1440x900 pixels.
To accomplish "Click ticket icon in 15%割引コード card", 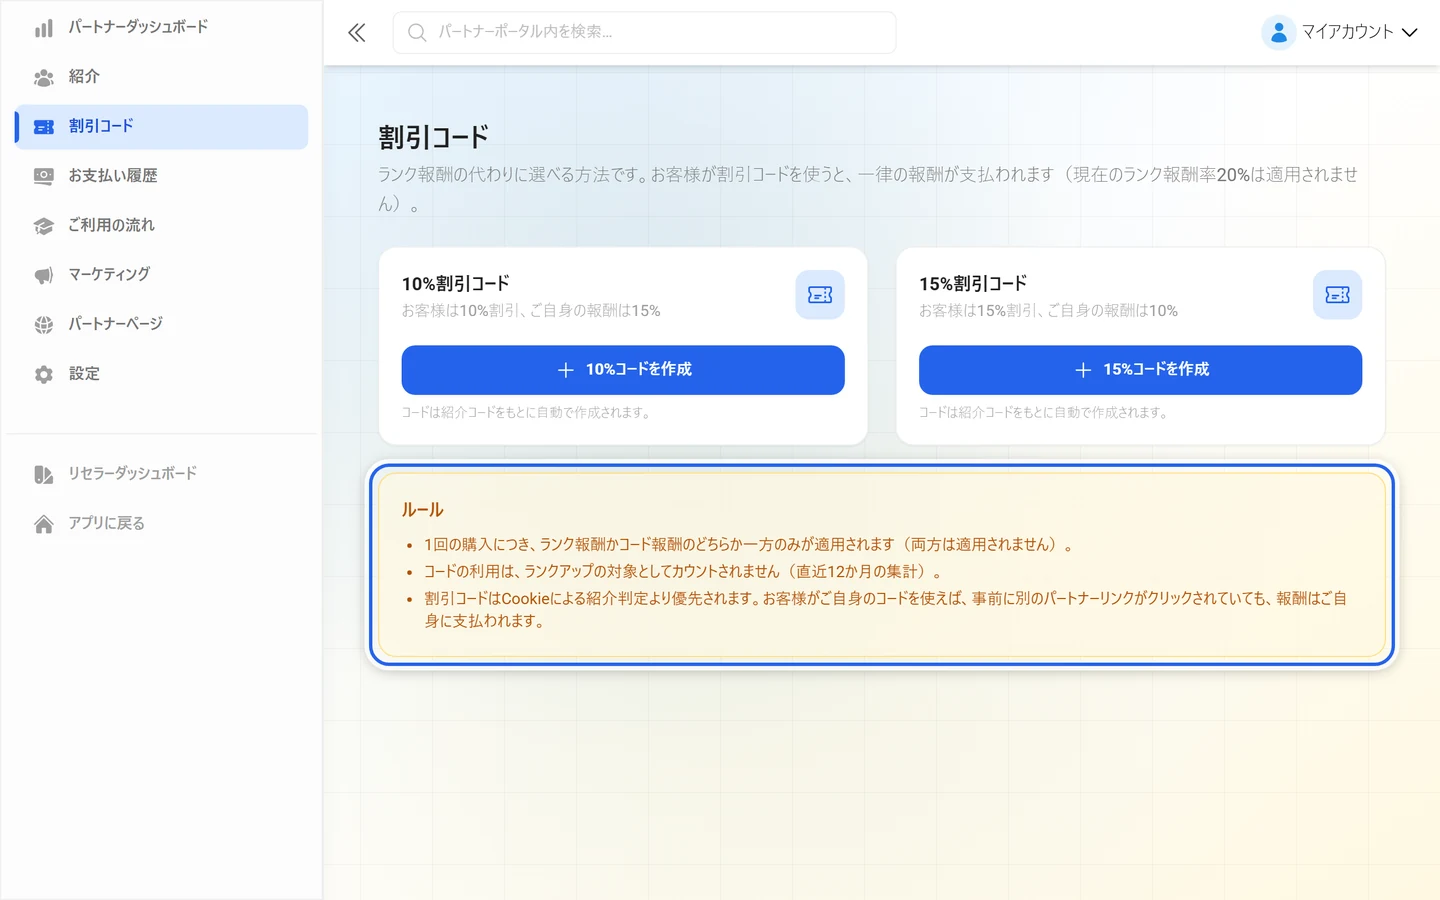I will point(1337,295).
